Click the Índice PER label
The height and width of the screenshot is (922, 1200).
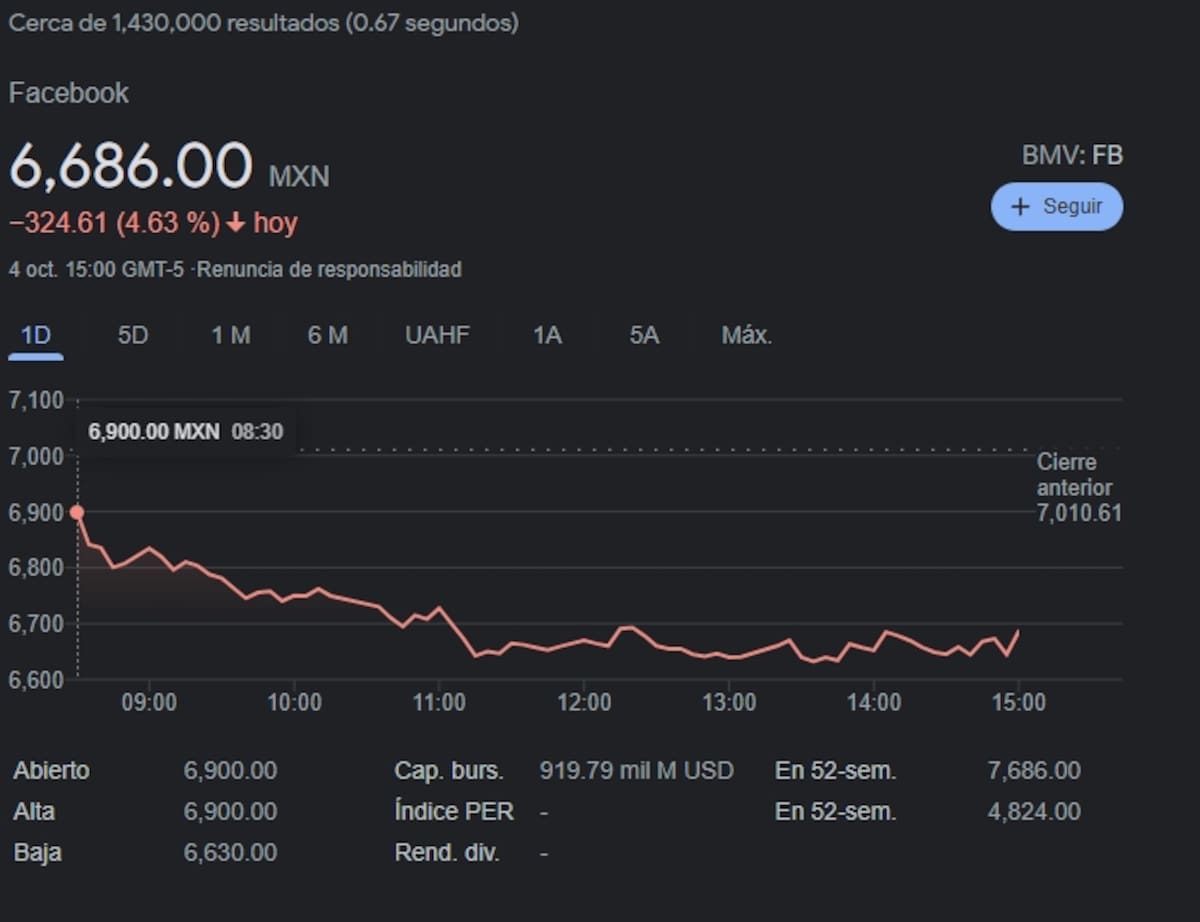click(454, 811)
